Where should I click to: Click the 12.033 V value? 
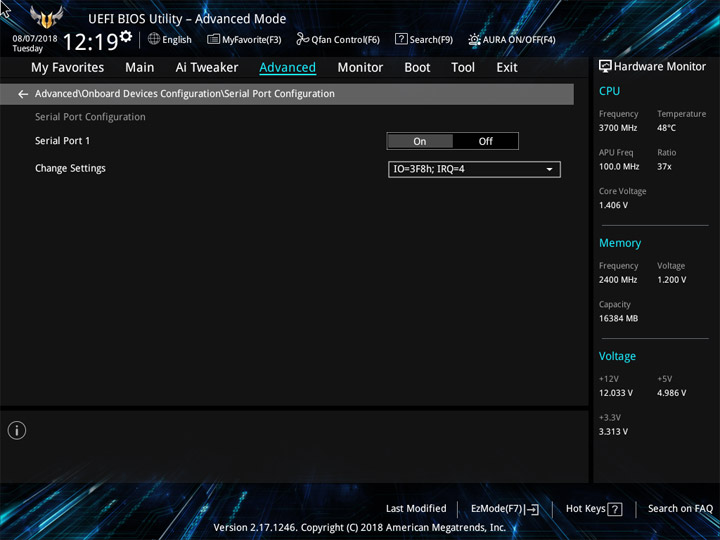pos(616,393)
